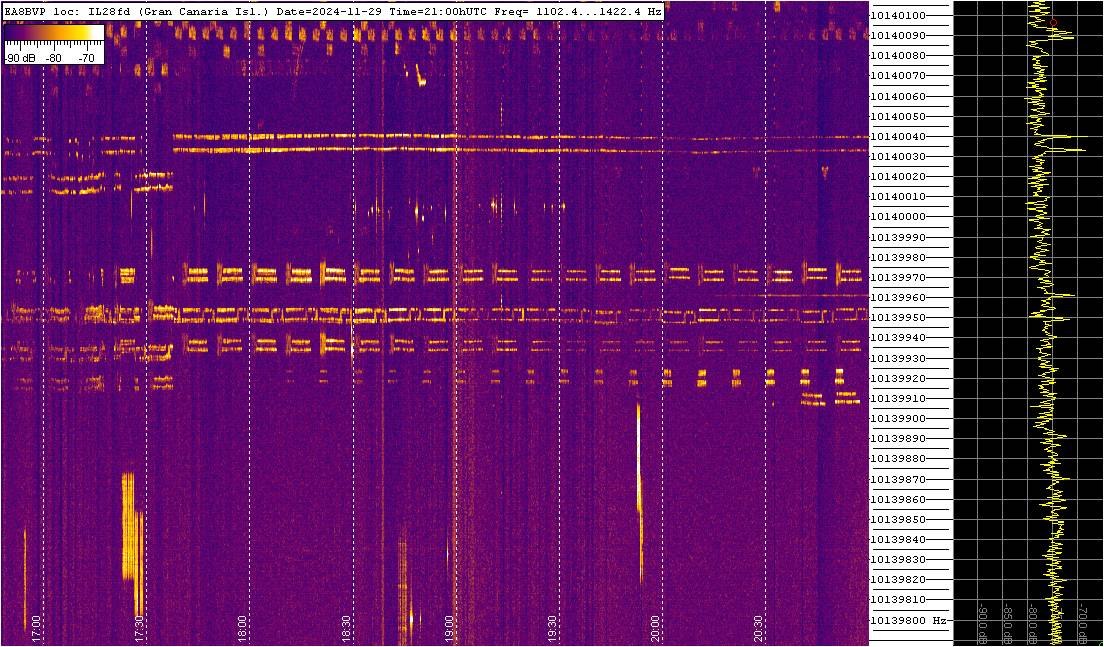1104x647 pixels.
Task: Select frequency label 10140080
Action: pyautogui.click(x=898, y=56)
